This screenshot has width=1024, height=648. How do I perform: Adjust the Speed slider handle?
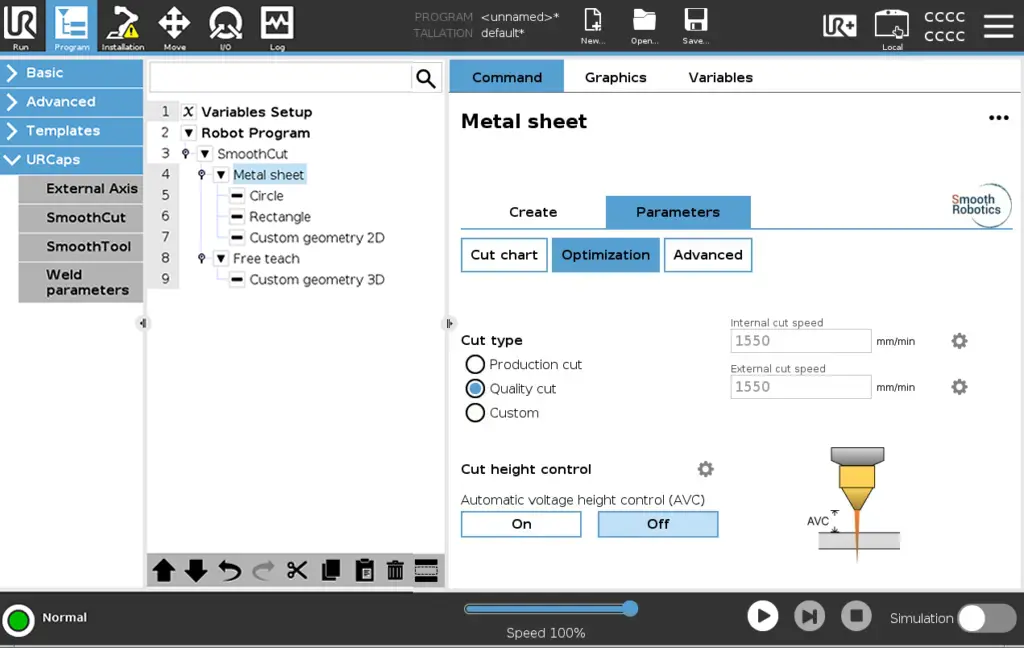click(x=630, y=609)
